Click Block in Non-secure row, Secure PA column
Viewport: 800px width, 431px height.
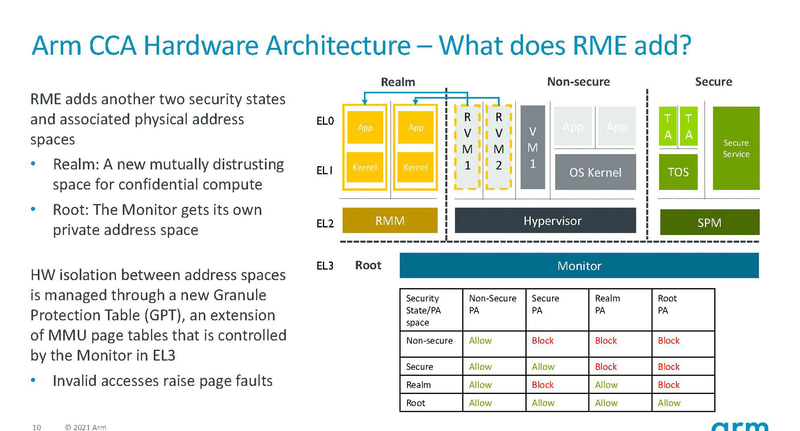point(542,340)
